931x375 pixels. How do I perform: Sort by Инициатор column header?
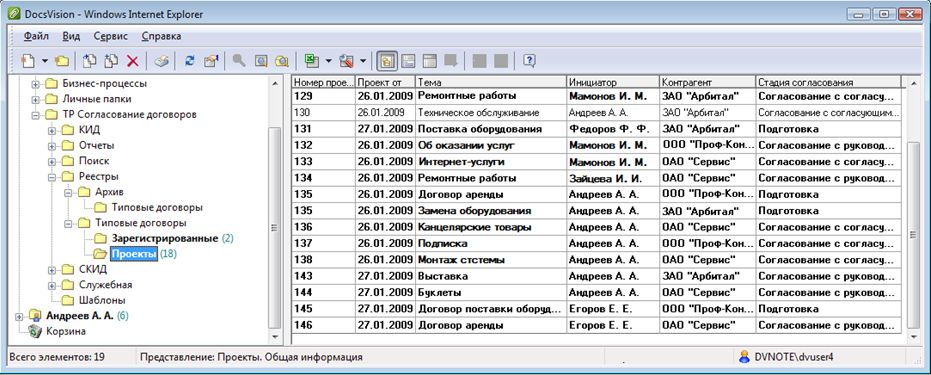[613, 82]
